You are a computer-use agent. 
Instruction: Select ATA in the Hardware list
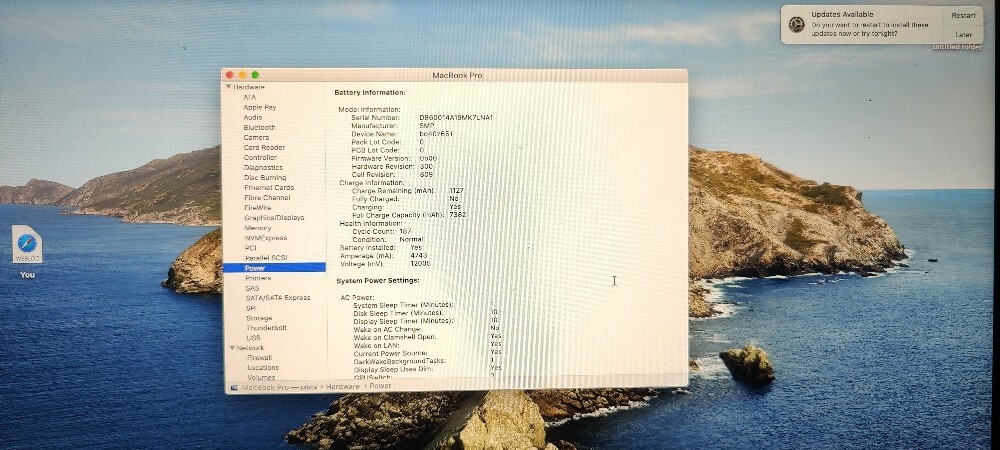coord(249,97)
